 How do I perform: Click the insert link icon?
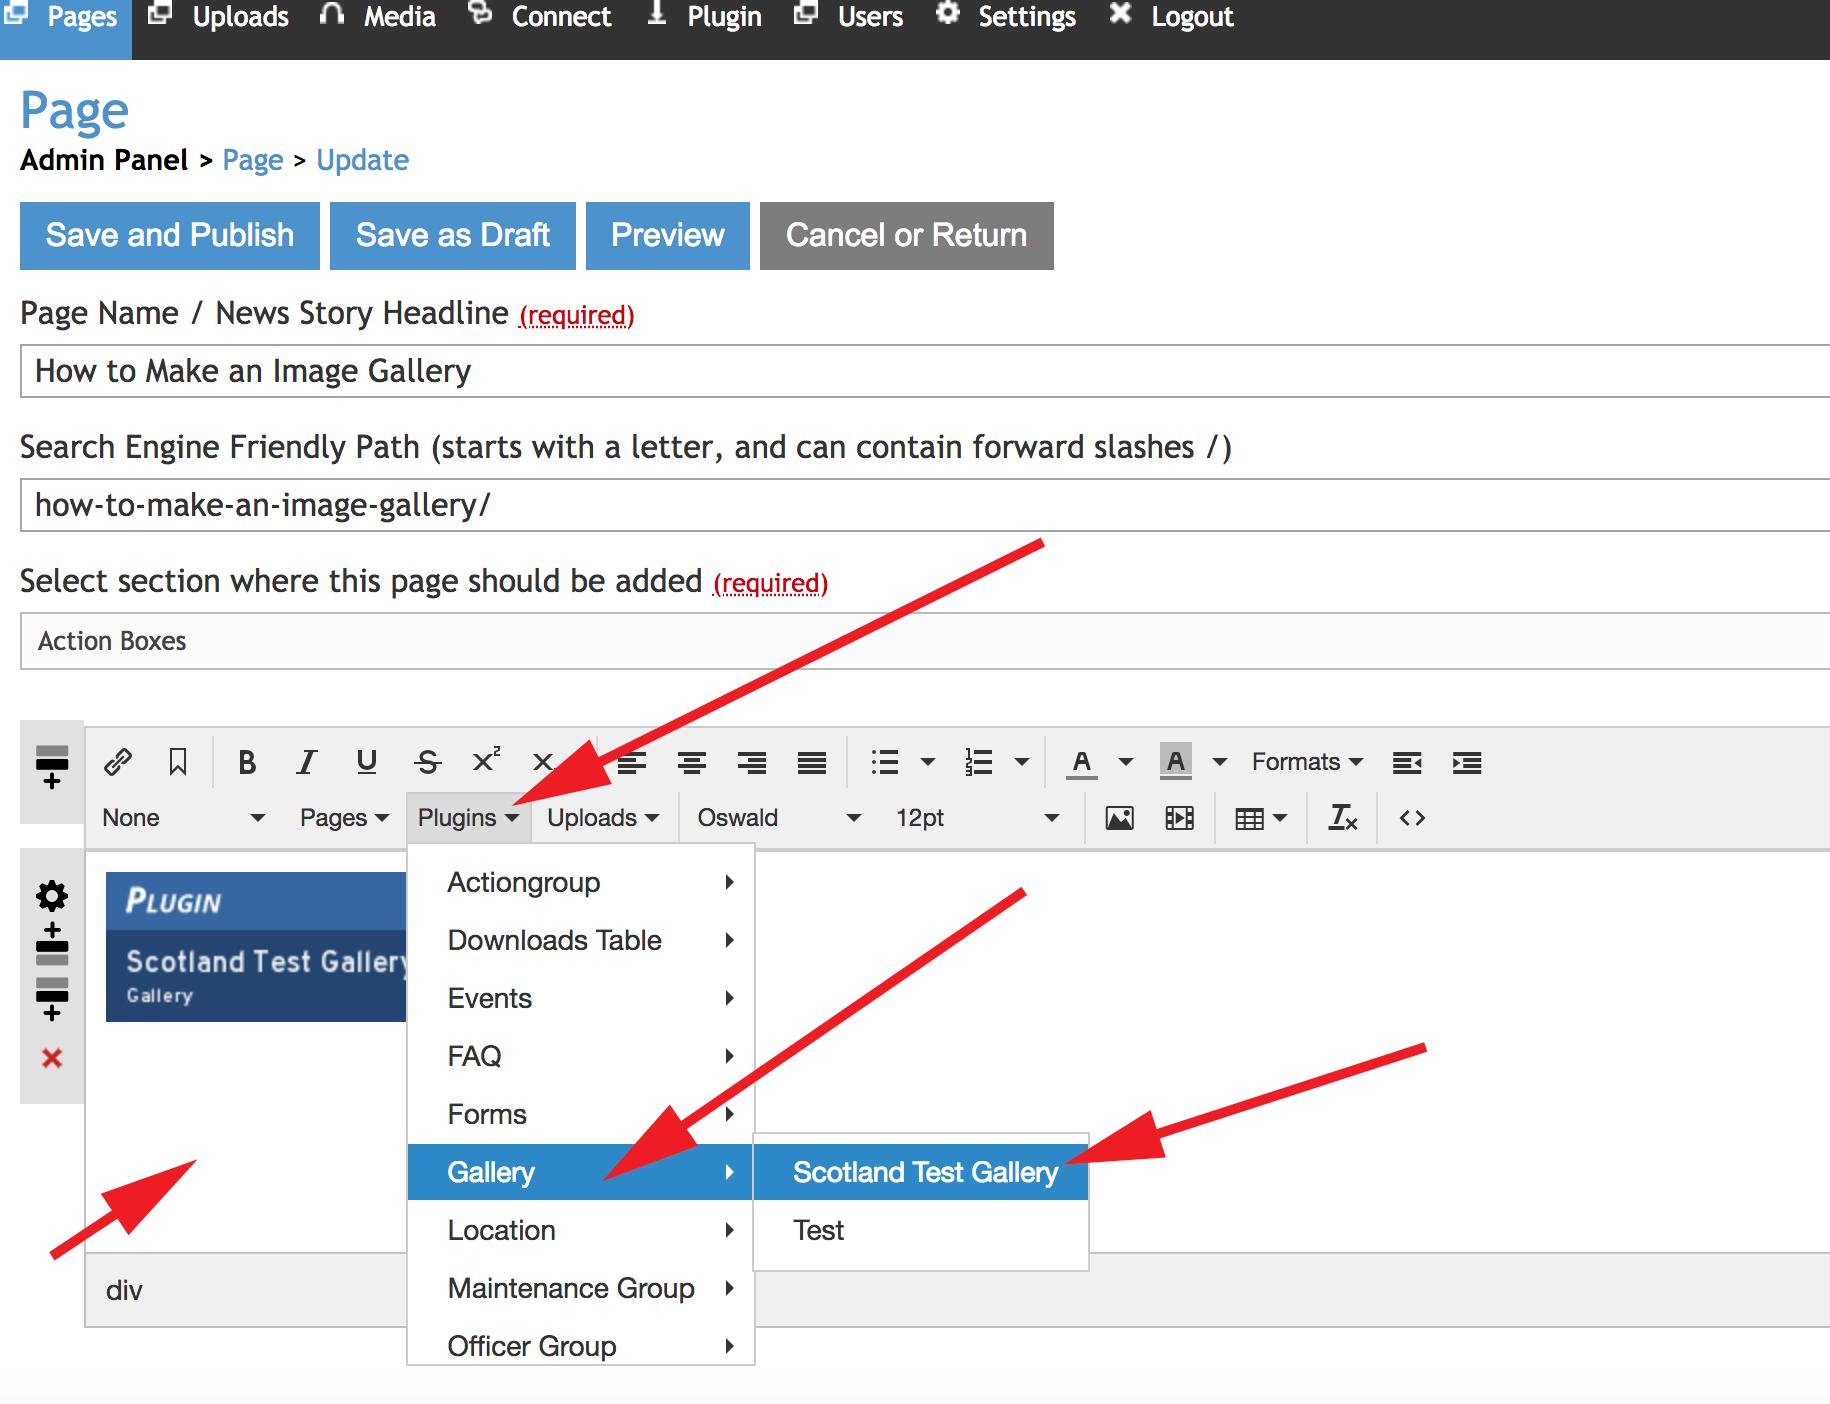(x=118, y=762)
